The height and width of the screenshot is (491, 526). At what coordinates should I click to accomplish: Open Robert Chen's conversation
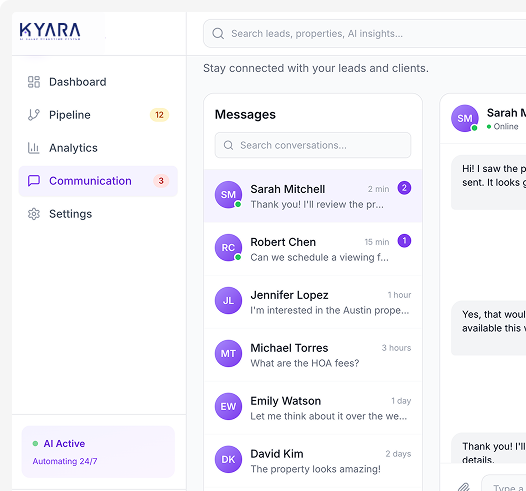coord(313,249)
